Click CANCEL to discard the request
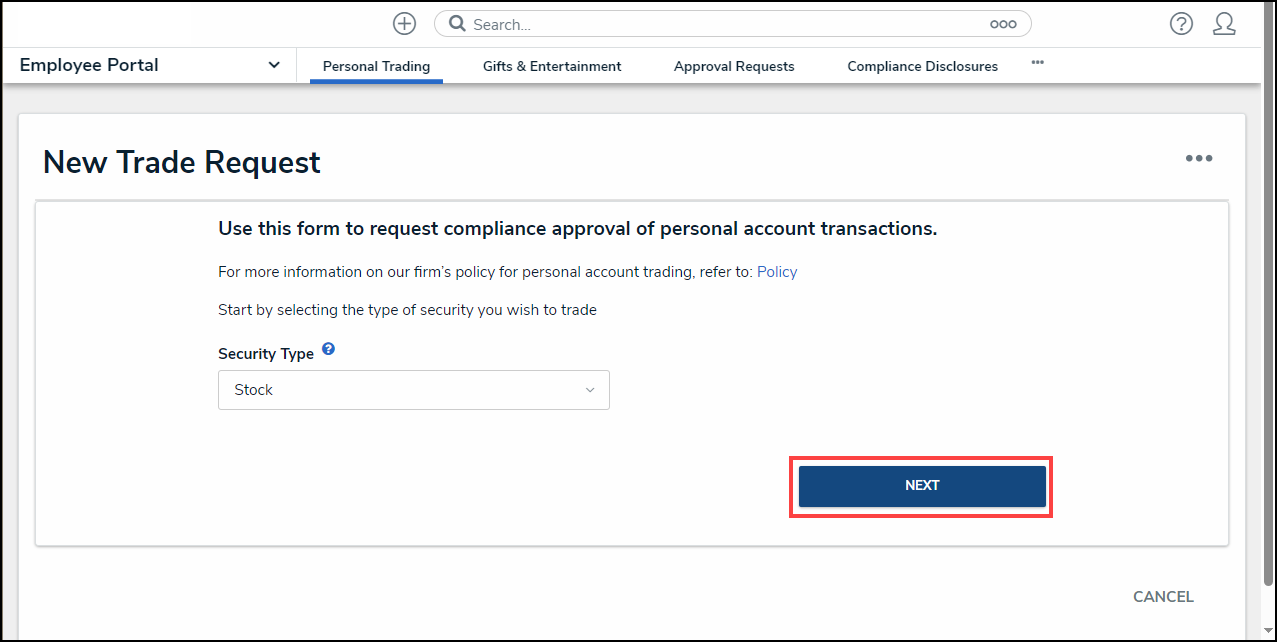1277x642 pixels. (x=1163, y=597)
